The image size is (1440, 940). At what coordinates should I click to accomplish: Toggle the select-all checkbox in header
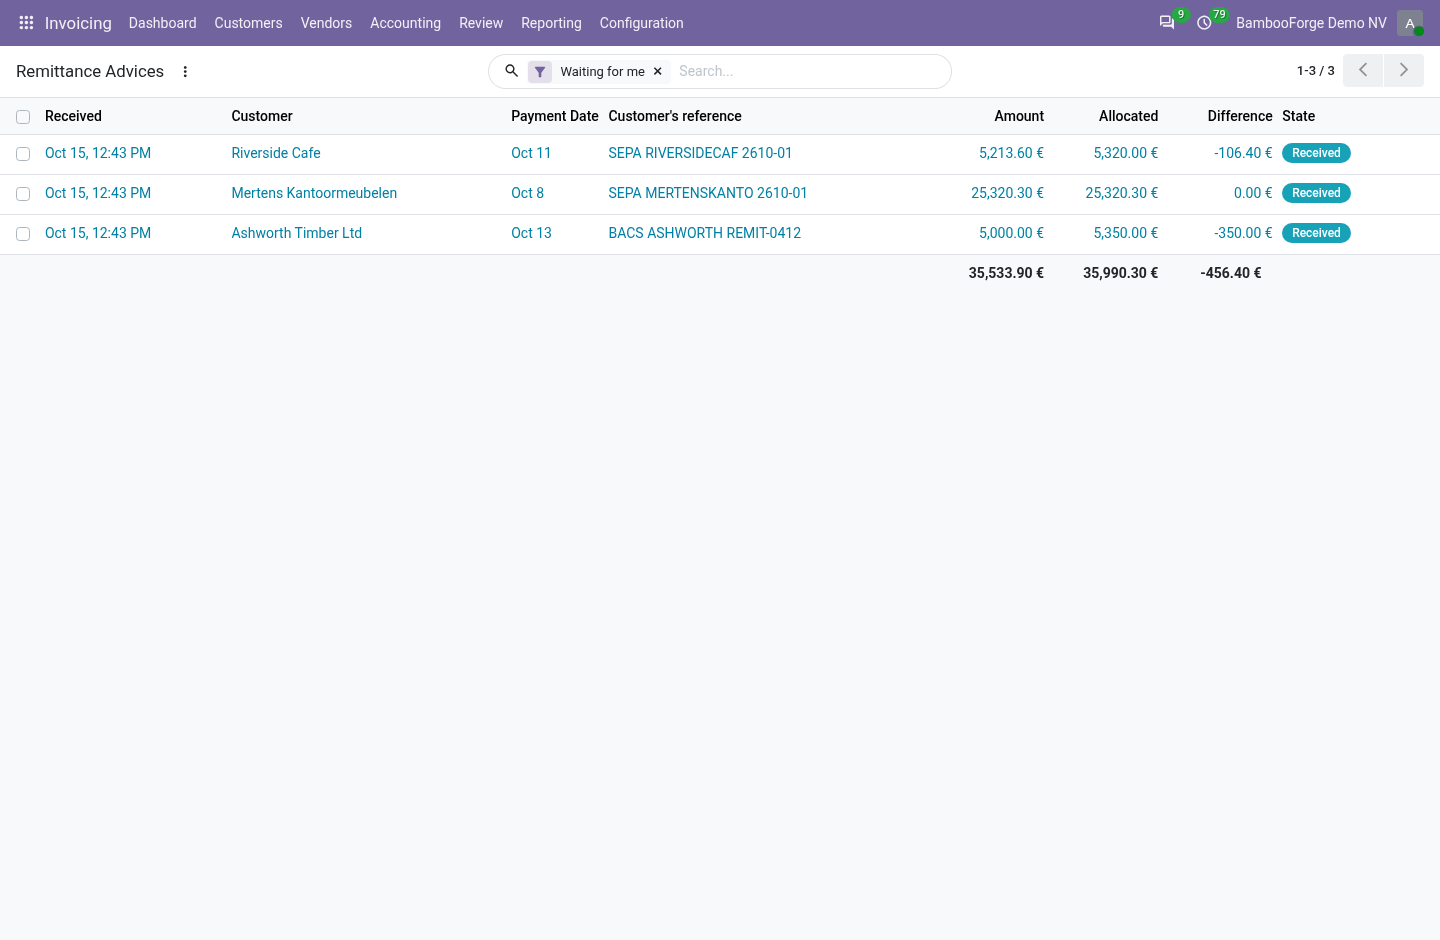pyautogui.click(x=23, y=117)
